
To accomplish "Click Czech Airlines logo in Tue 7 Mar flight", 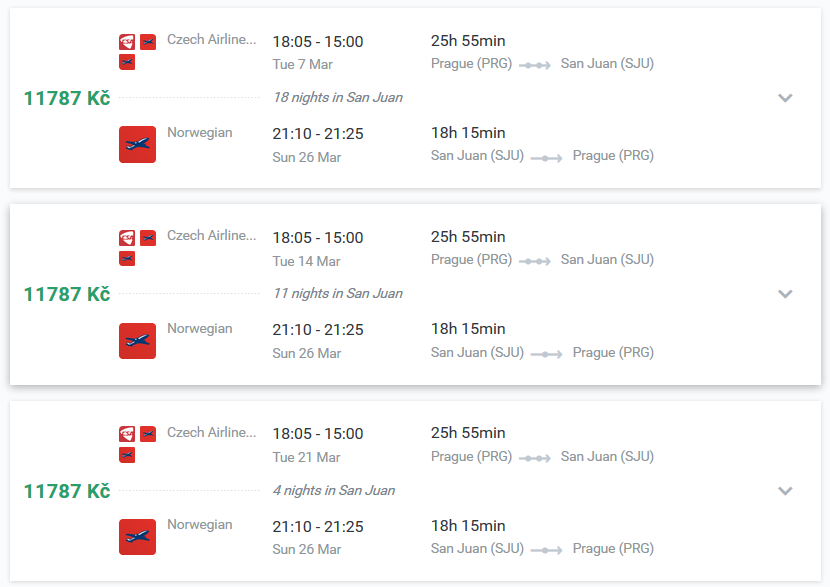I will [x=127, y=42].
